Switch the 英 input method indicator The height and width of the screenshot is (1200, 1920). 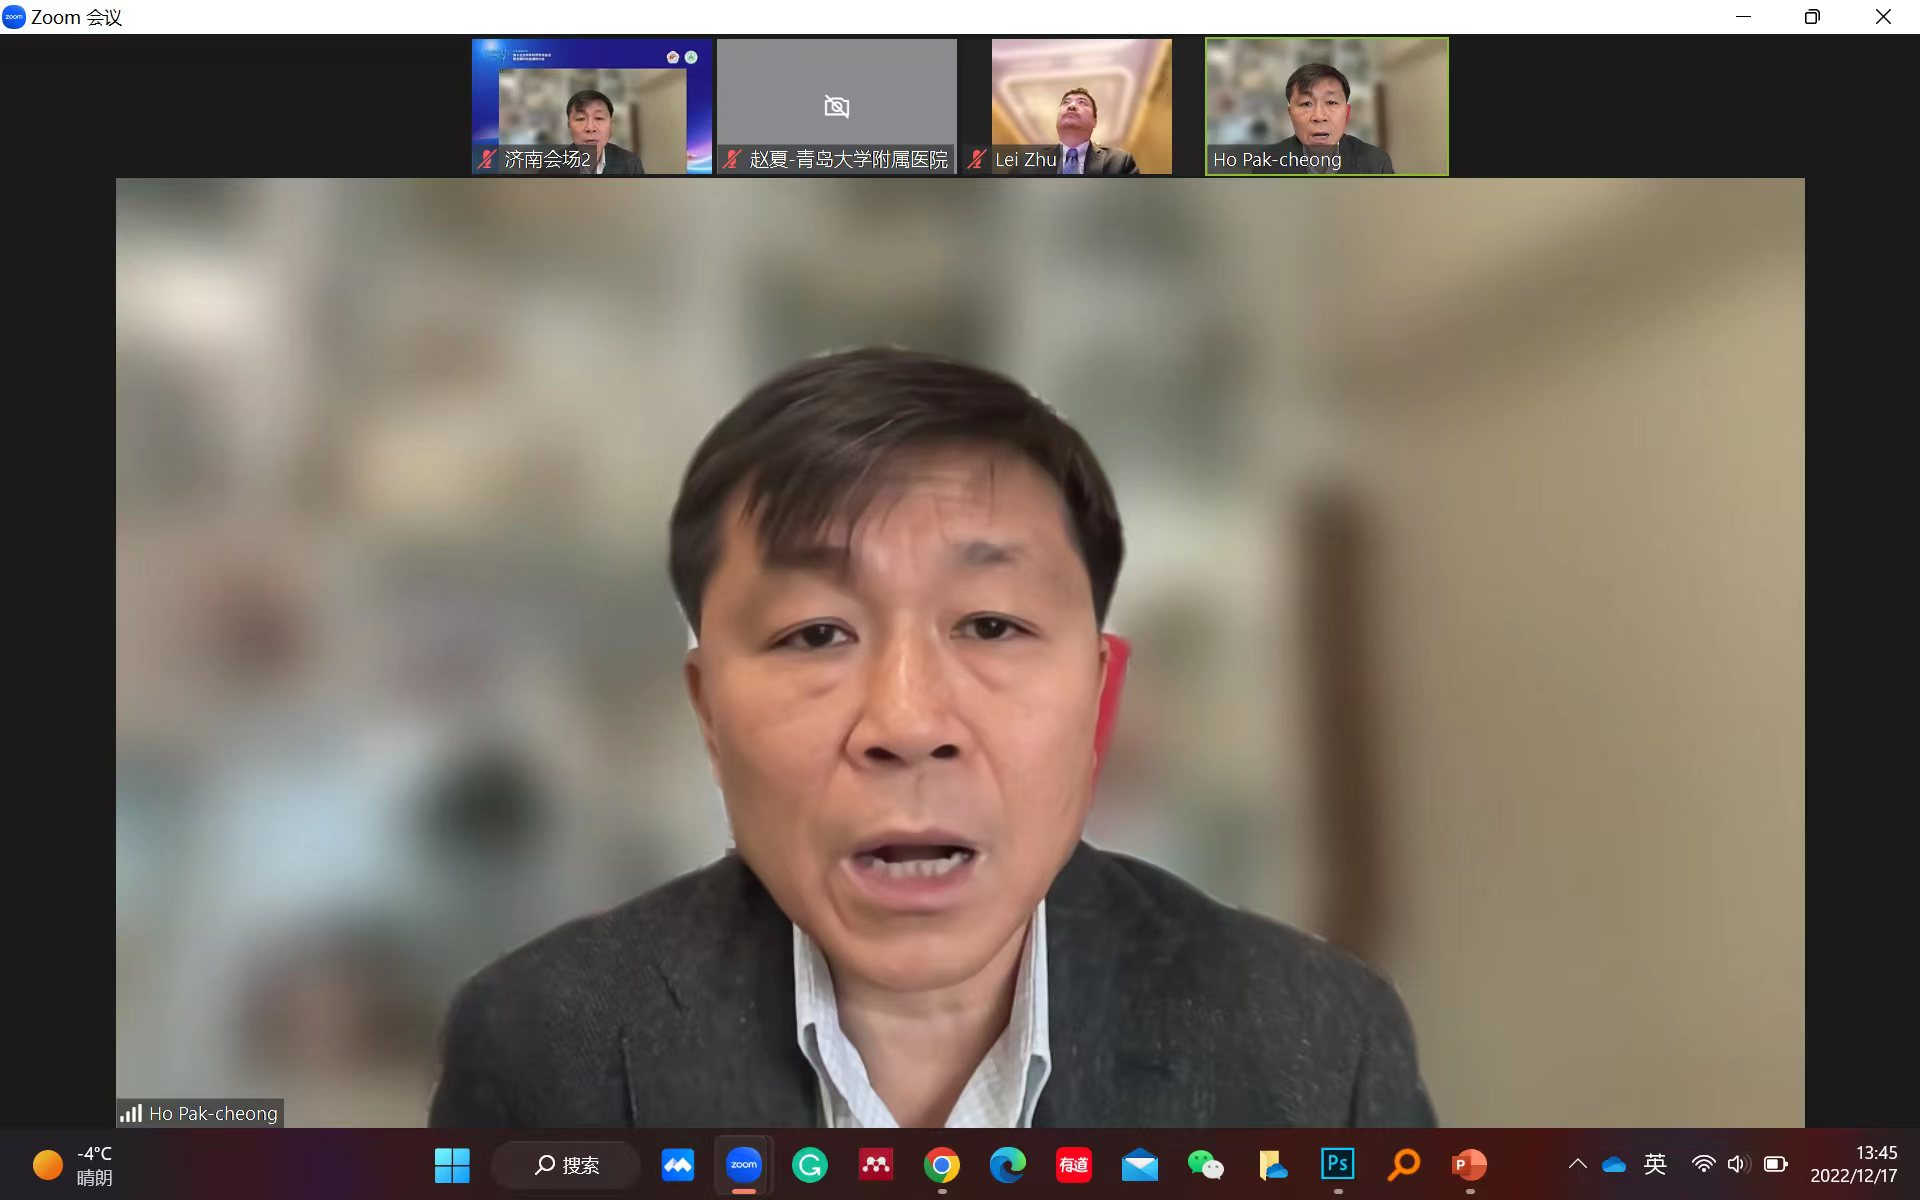[x=1655, y=1164]
